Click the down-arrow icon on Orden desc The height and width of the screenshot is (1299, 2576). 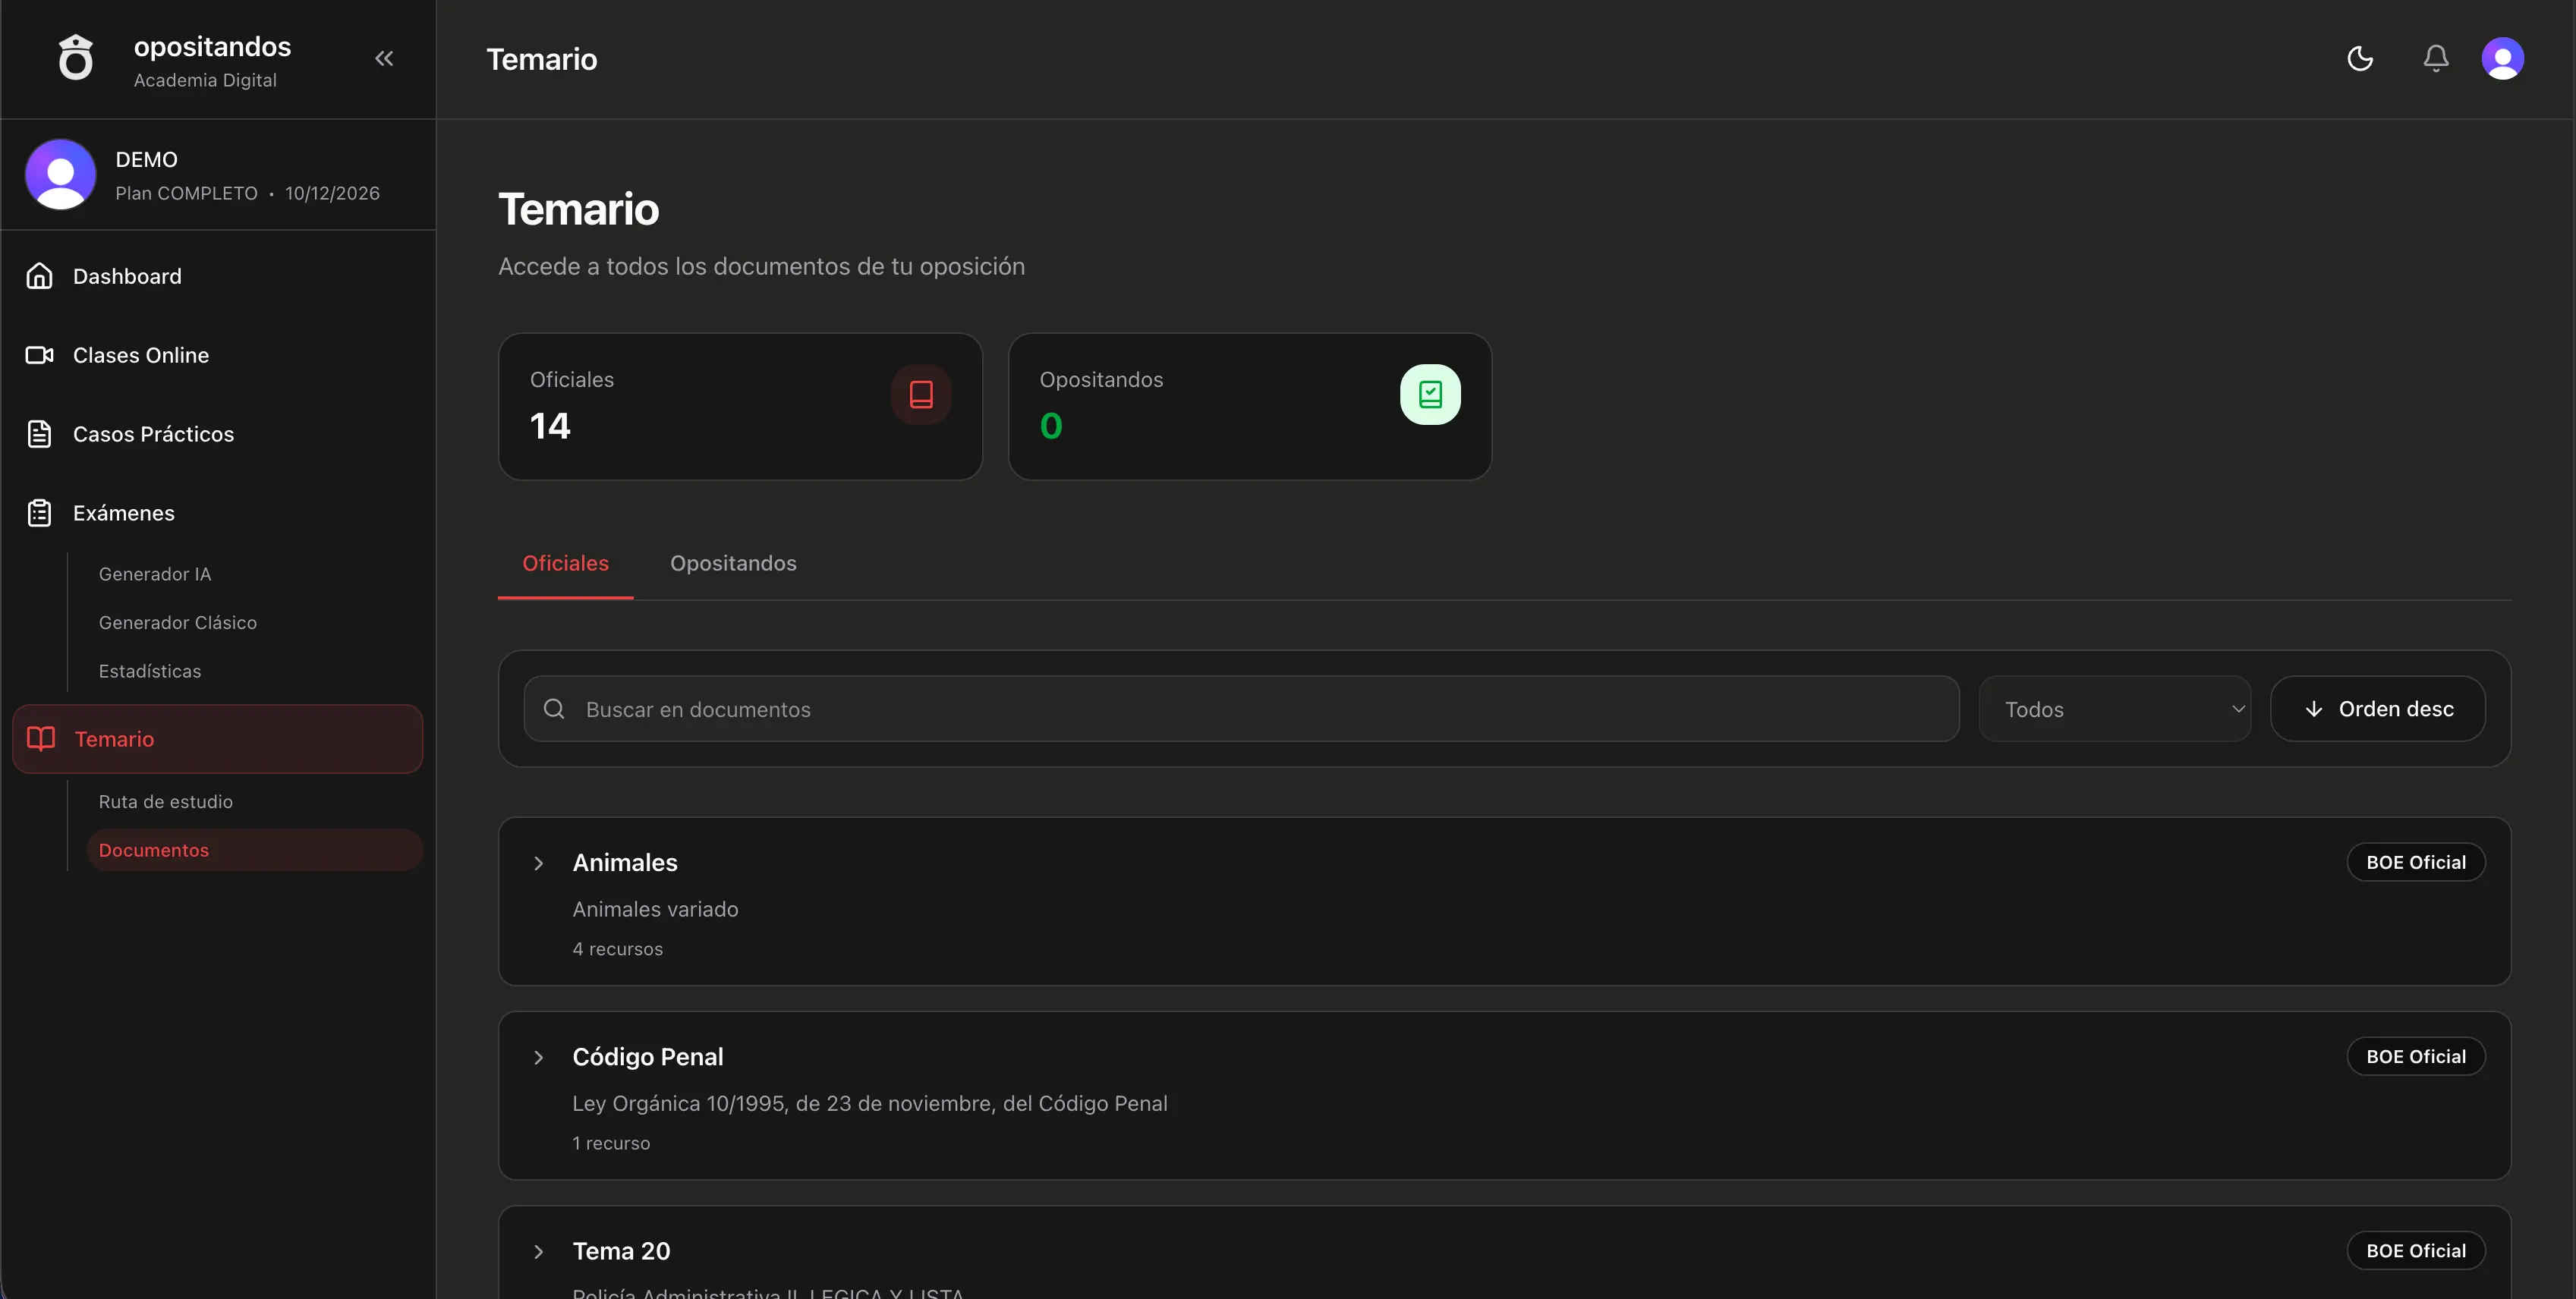(x=2314, y=709)
